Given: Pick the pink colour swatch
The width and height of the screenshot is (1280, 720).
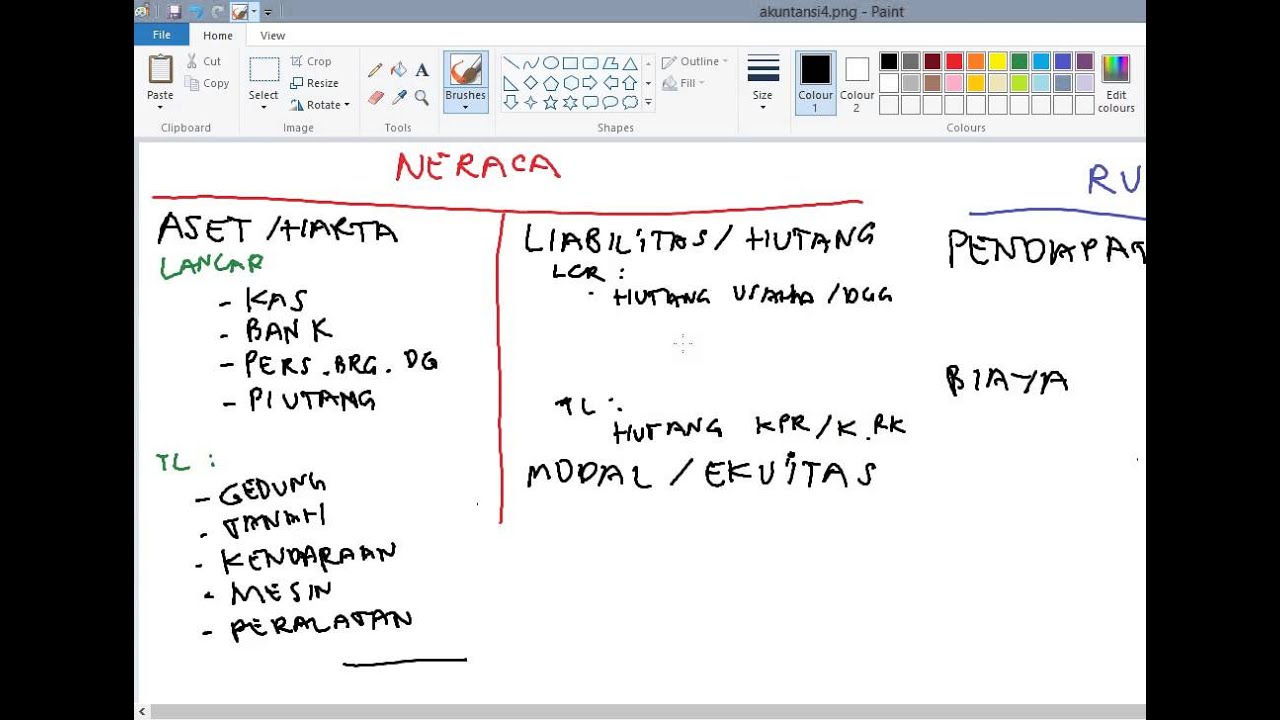Looking at the screenshot, I should click(954, 83).
